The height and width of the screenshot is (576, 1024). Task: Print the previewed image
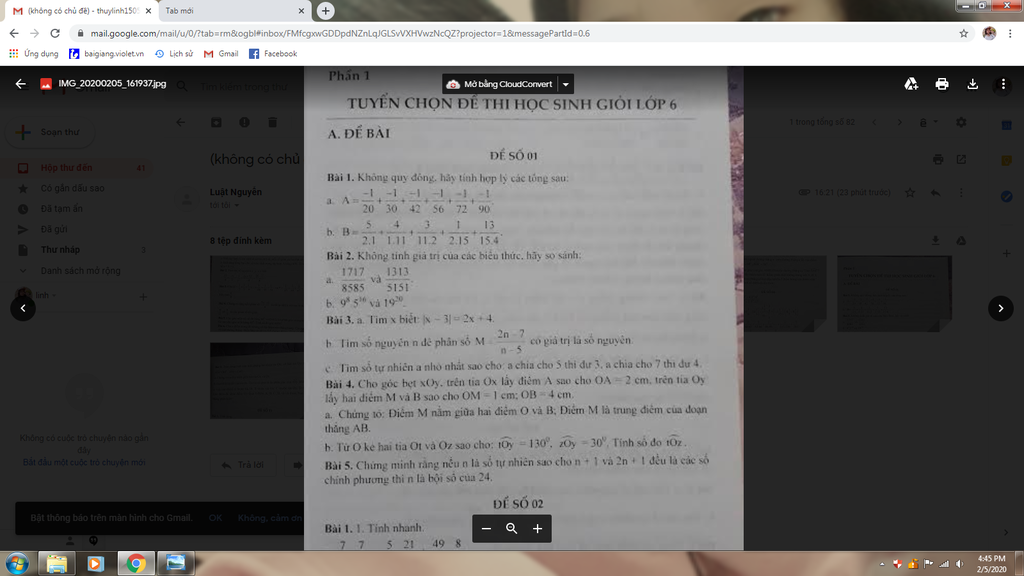click(942, 84)
